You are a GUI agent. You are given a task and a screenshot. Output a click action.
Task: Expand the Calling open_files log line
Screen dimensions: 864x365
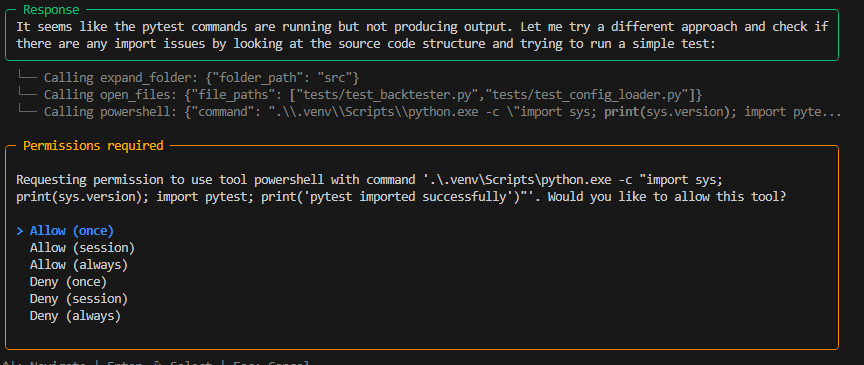[x=373, y=94]
